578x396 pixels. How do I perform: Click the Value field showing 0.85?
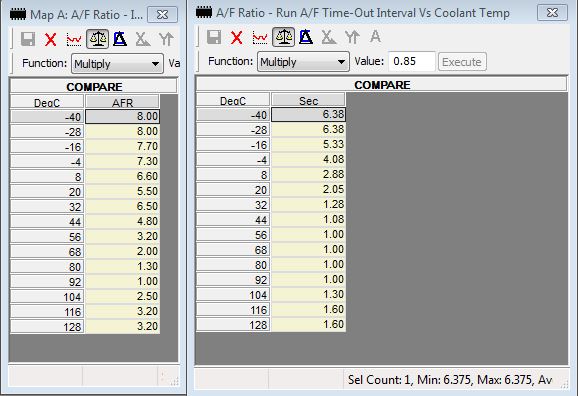[412, 62]
